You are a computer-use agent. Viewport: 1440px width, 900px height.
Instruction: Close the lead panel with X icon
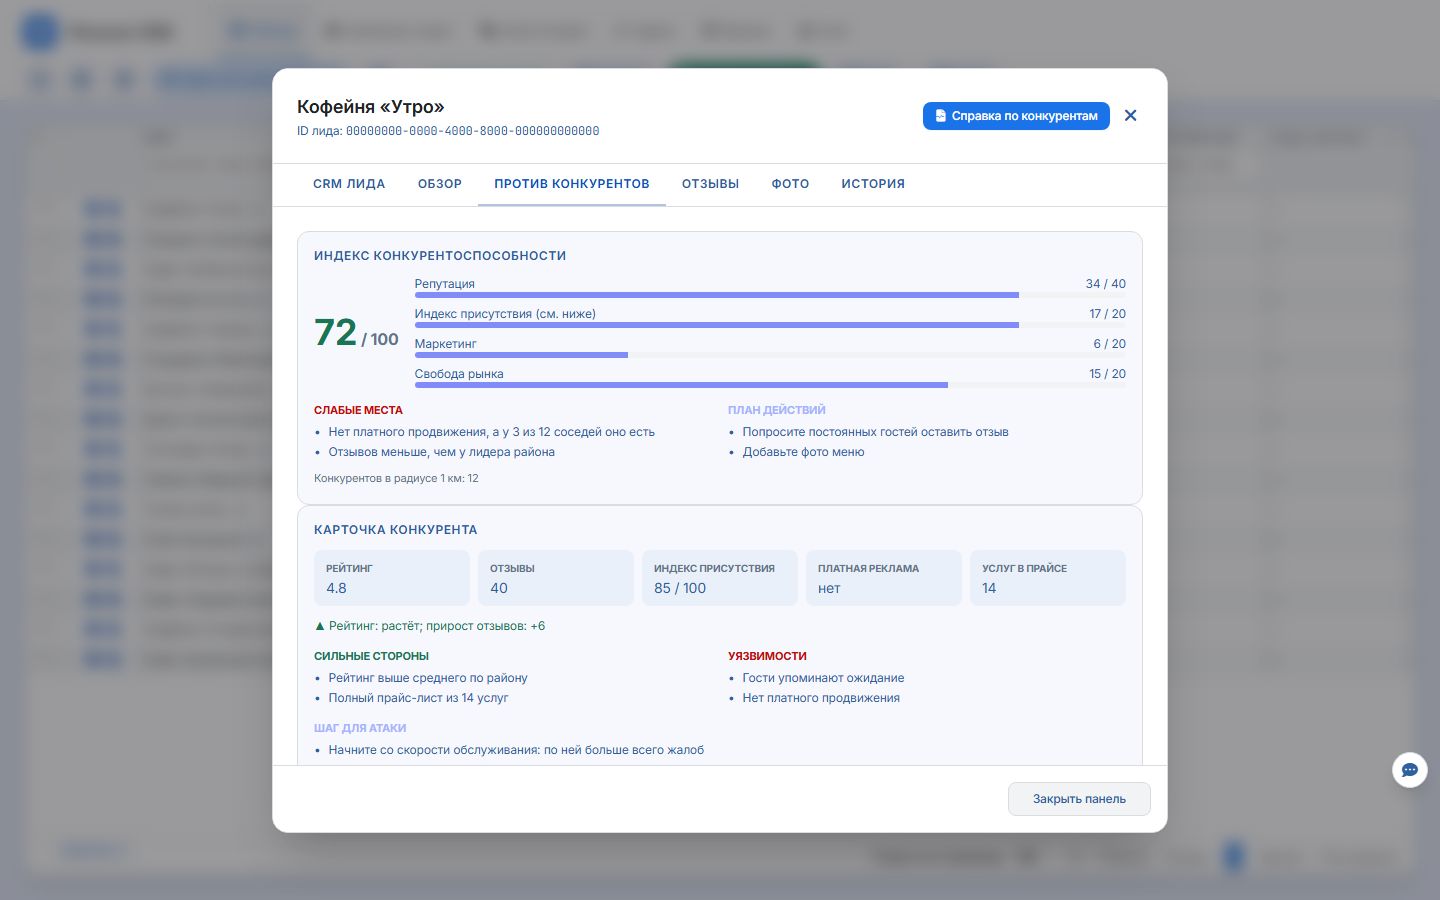1130,116
